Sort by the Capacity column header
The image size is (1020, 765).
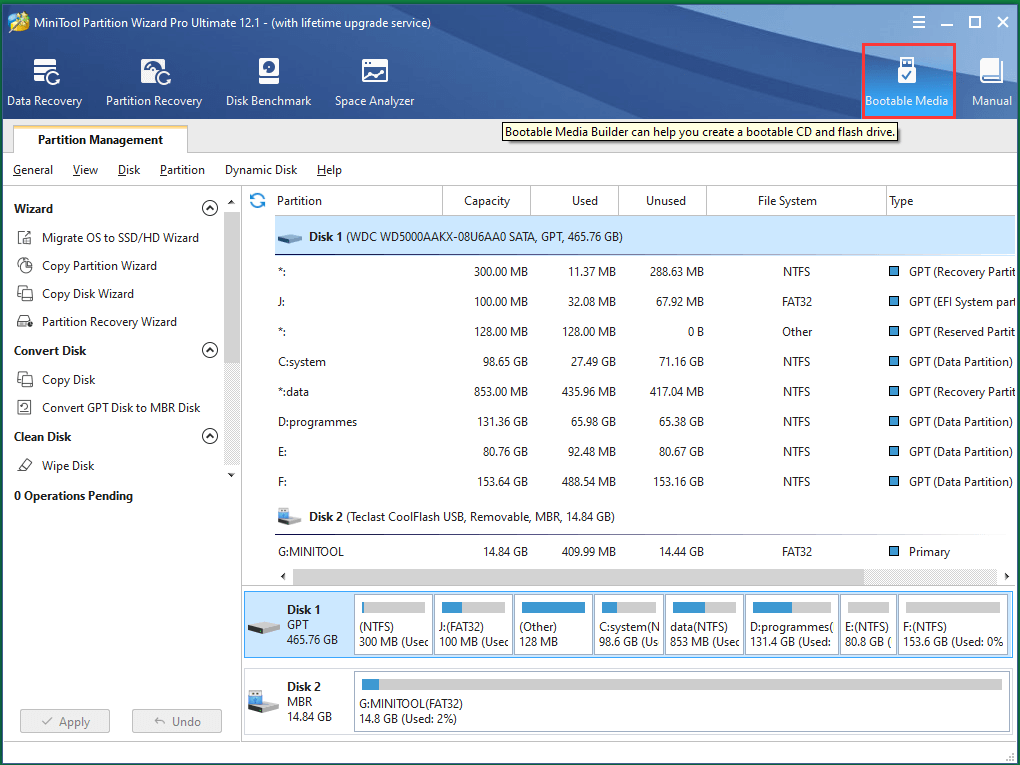tap(487, 200)
